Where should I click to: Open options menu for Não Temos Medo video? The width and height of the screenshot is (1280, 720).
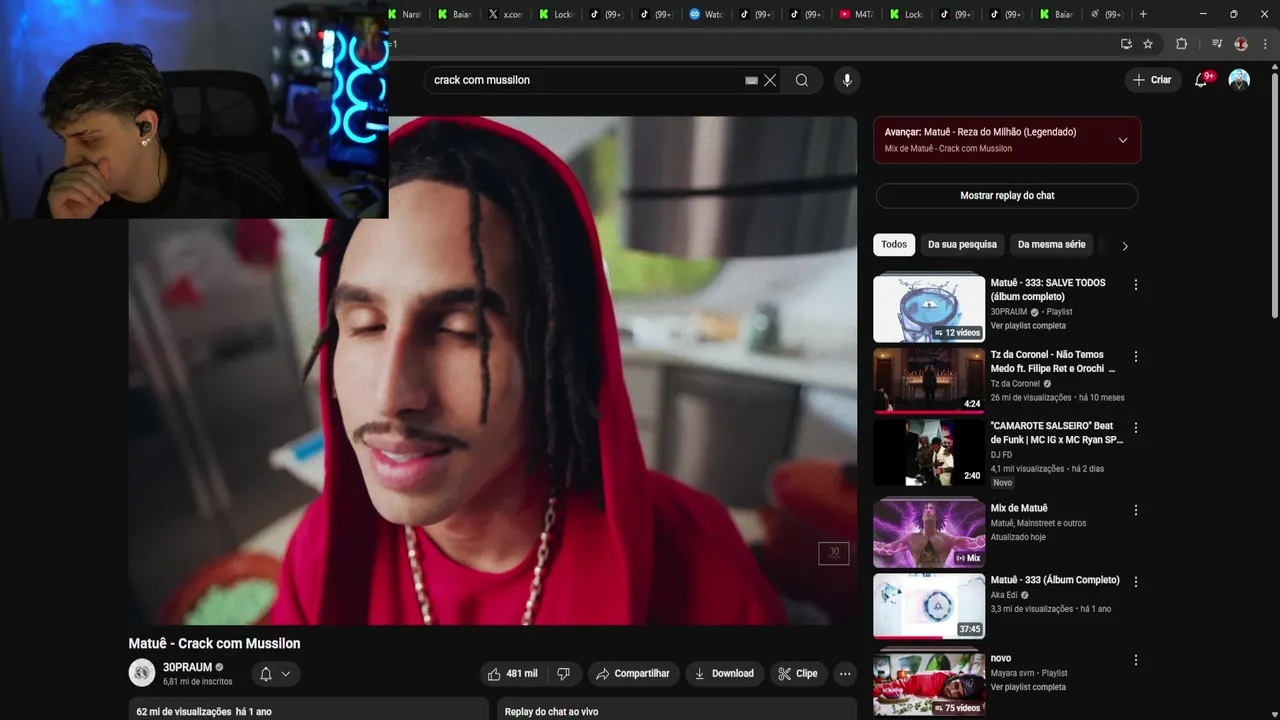[1135, 356]
